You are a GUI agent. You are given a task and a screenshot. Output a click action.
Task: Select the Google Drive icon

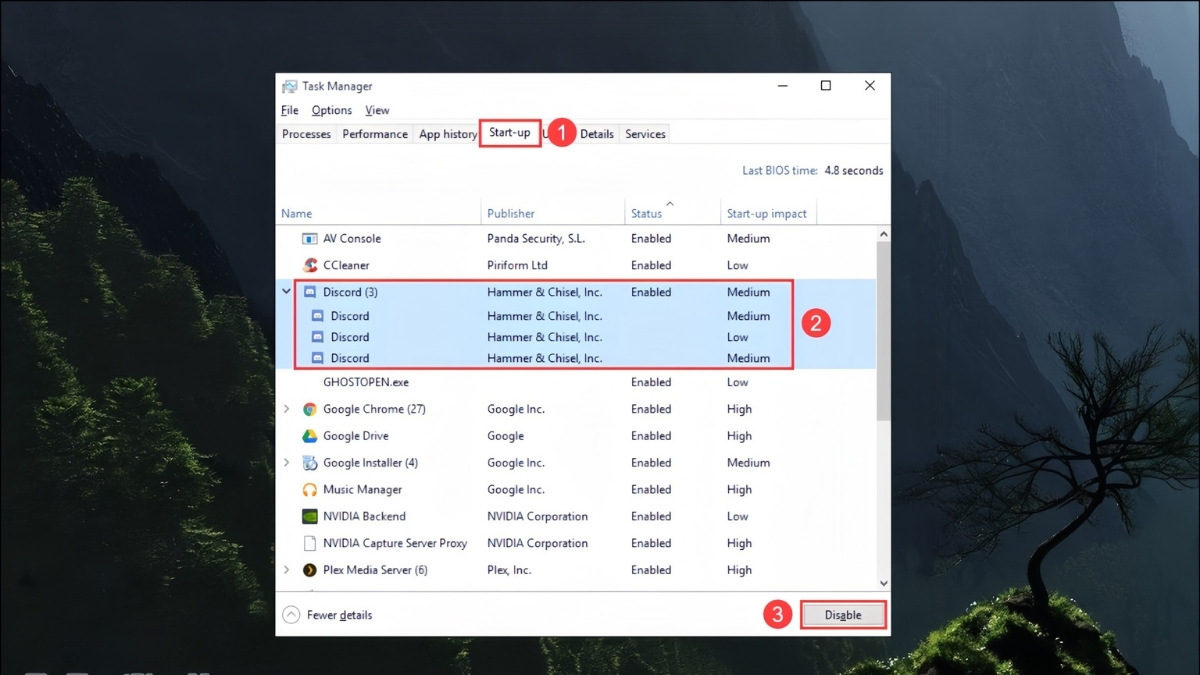[310, 437]
